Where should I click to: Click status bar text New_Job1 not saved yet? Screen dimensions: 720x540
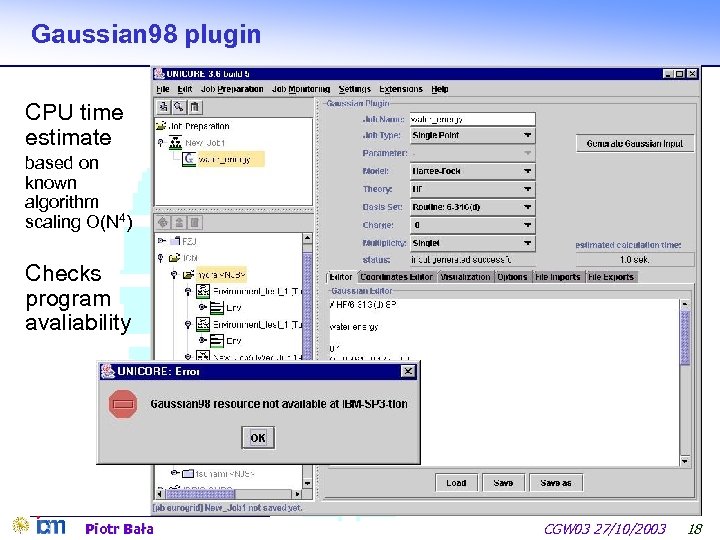(253, 507)
